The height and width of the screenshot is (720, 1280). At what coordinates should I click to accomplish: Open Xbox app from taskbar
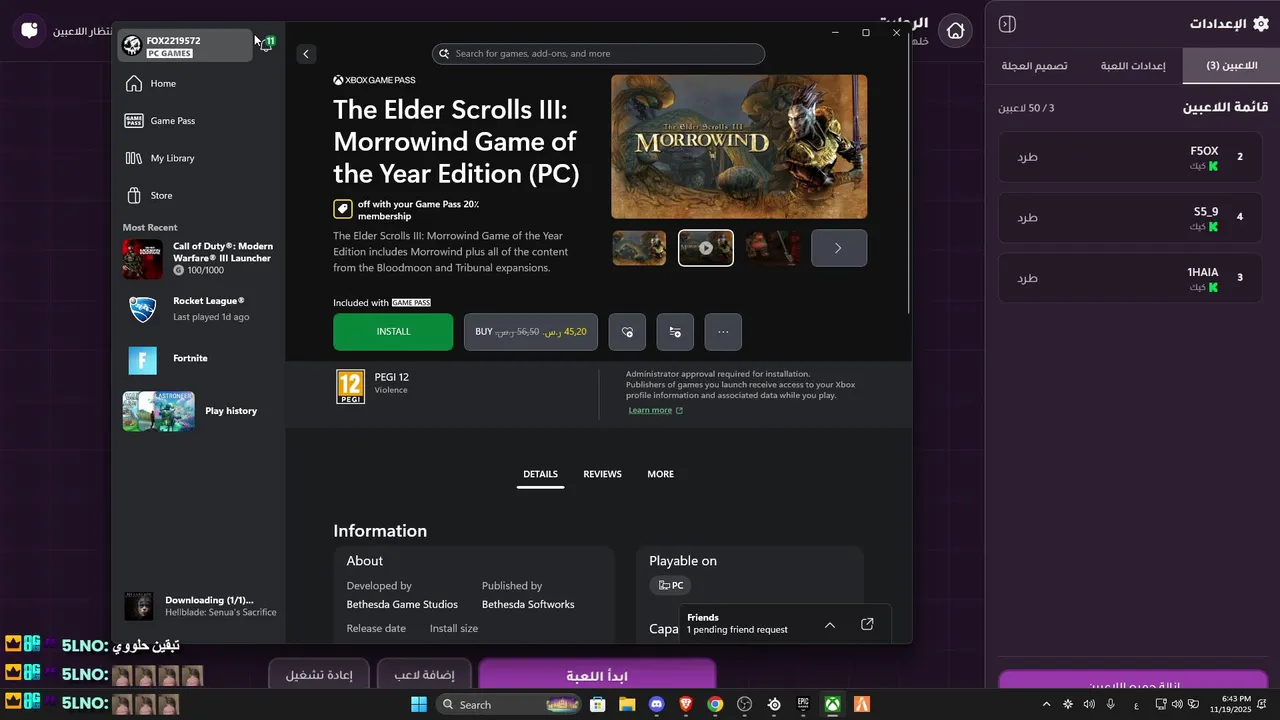(832, 704)
